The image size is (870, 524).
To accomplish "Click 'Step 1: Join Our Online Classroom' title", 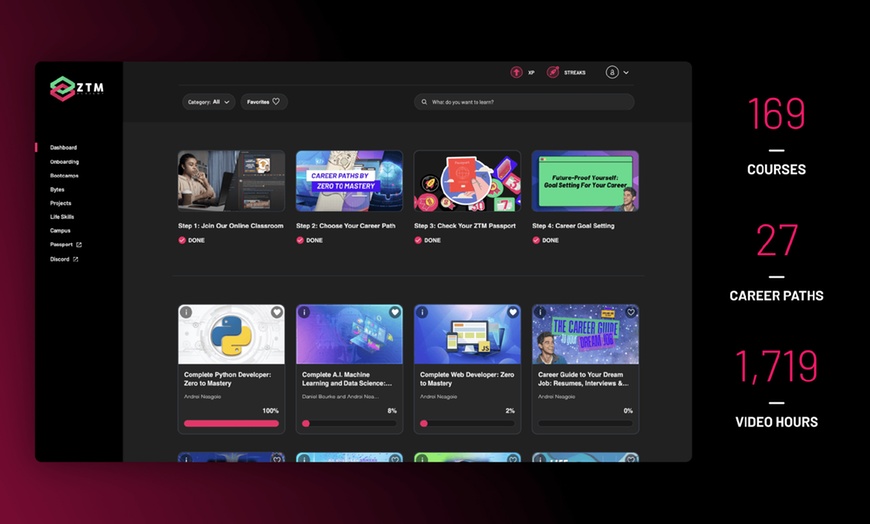I will pos(231,226).
